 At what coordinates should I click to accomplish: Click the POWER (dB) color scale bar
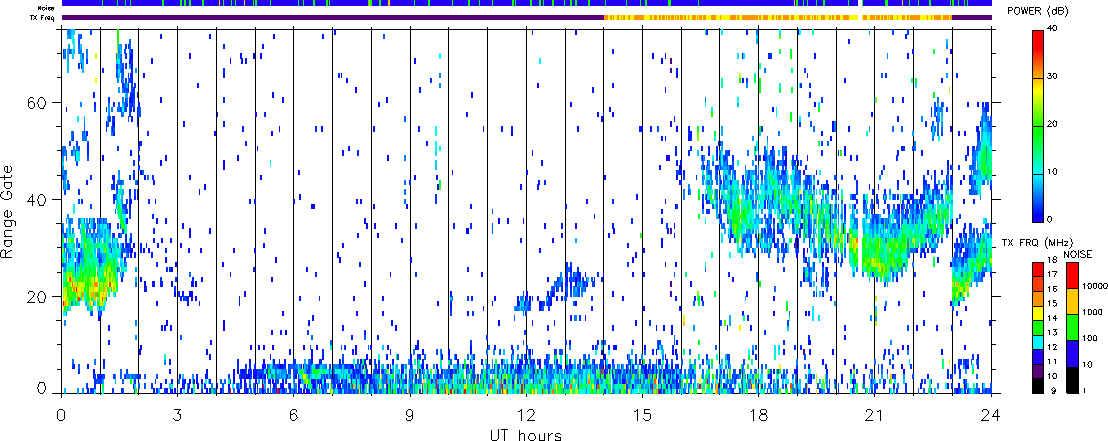tap(1038, 125)
